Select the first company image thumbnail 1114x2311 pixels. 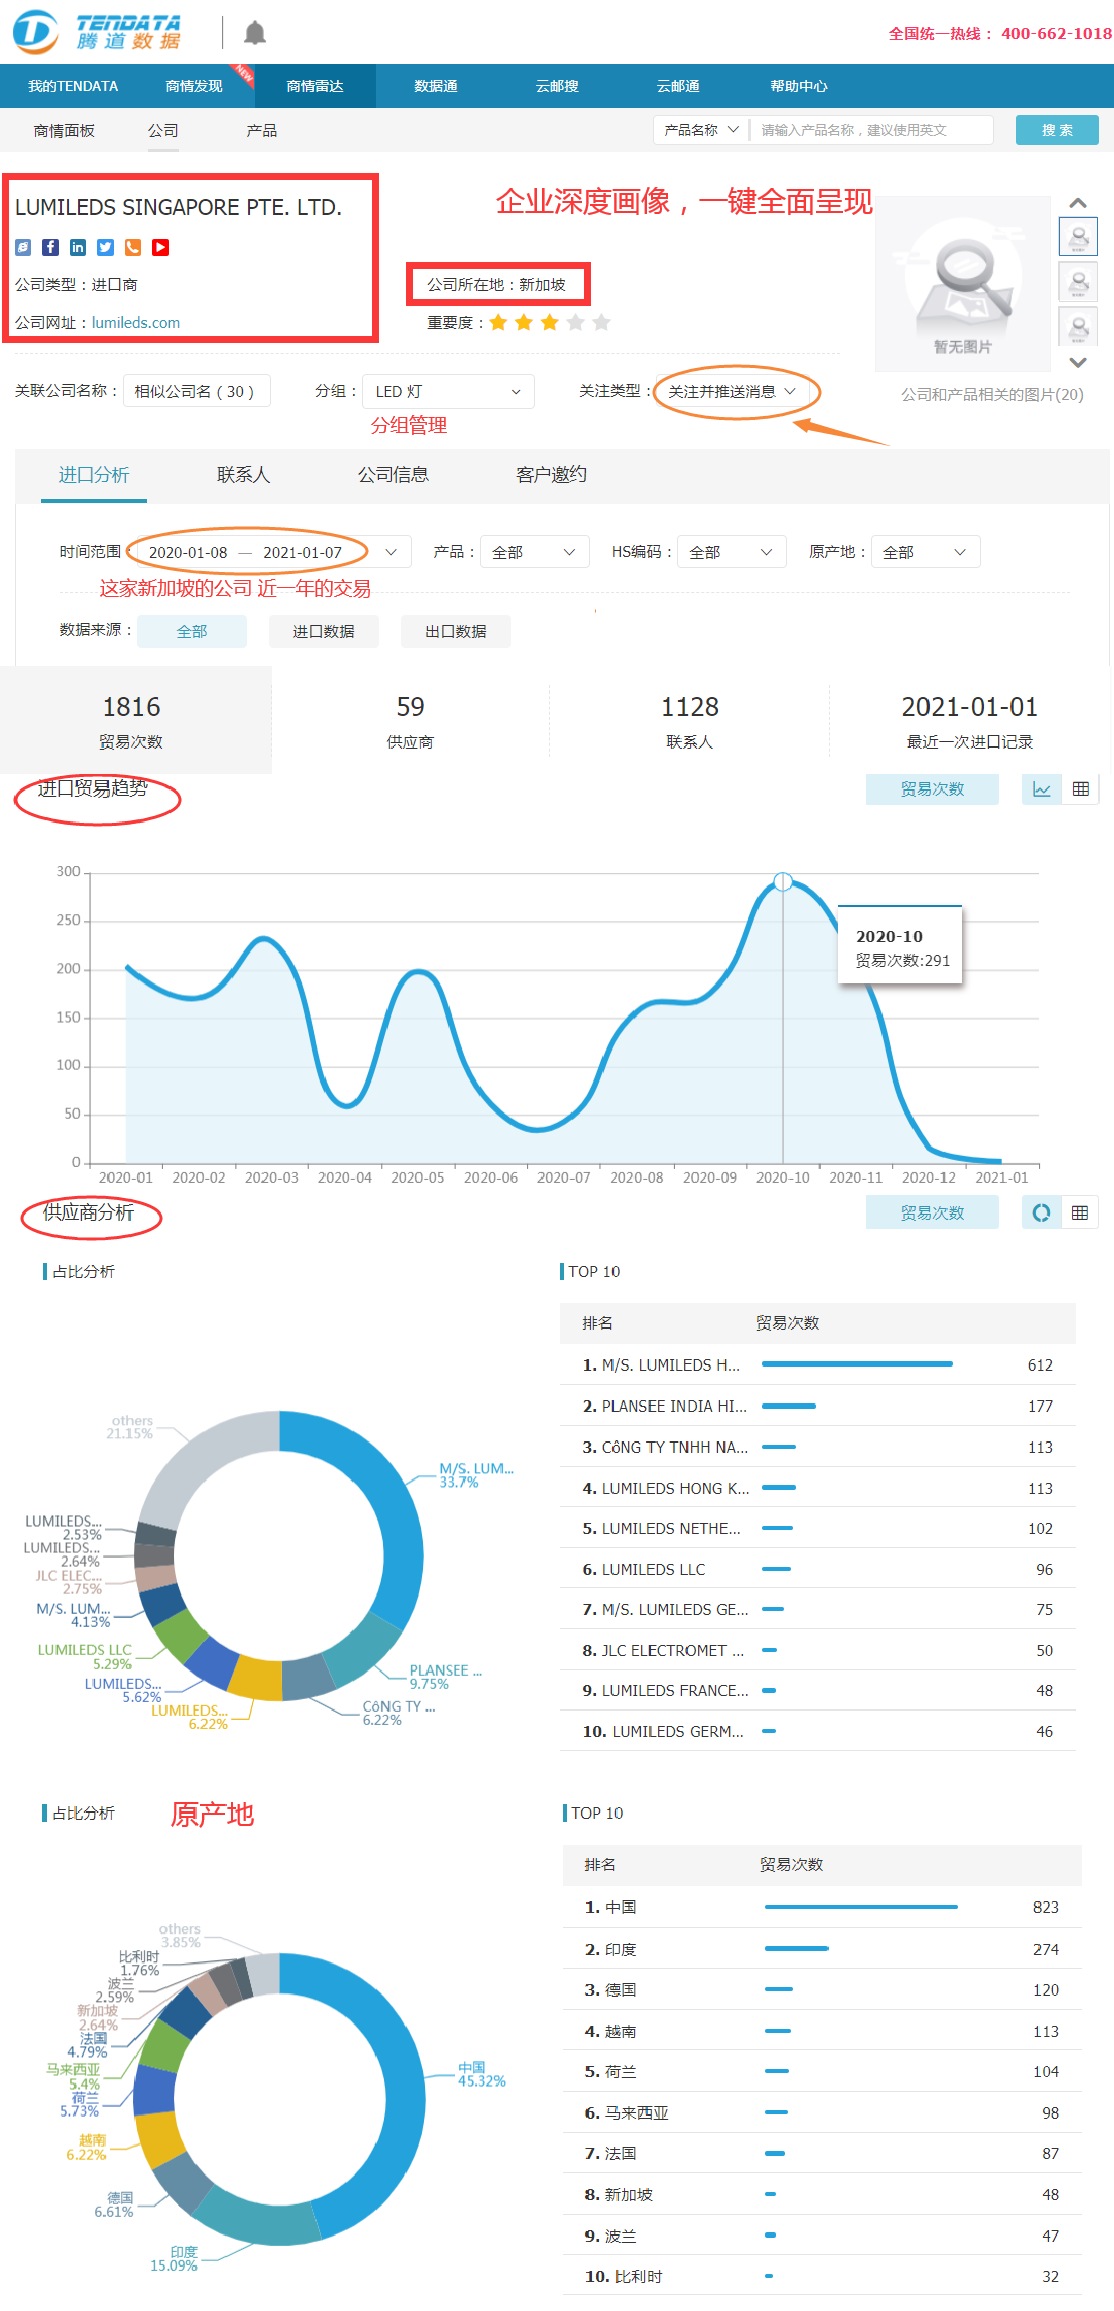(x=1078, y=237)
